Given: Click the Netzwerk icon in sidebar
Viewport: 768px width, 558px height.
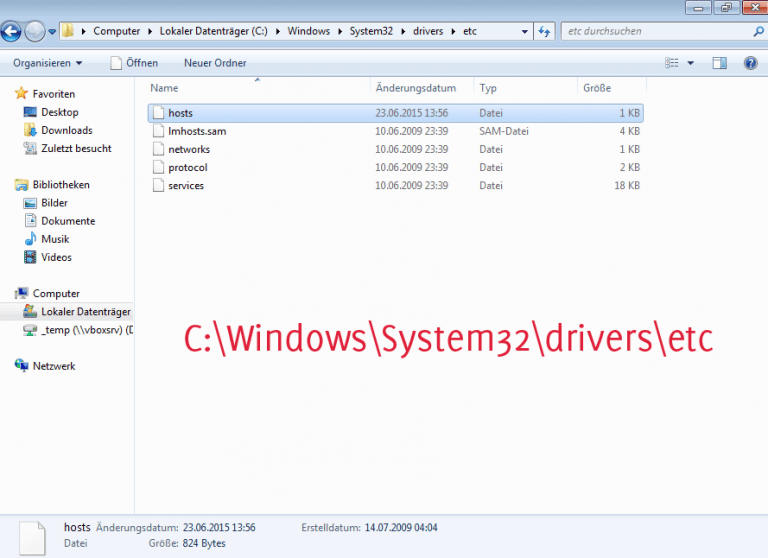Looking at the screenshot, I should (21, 365).
